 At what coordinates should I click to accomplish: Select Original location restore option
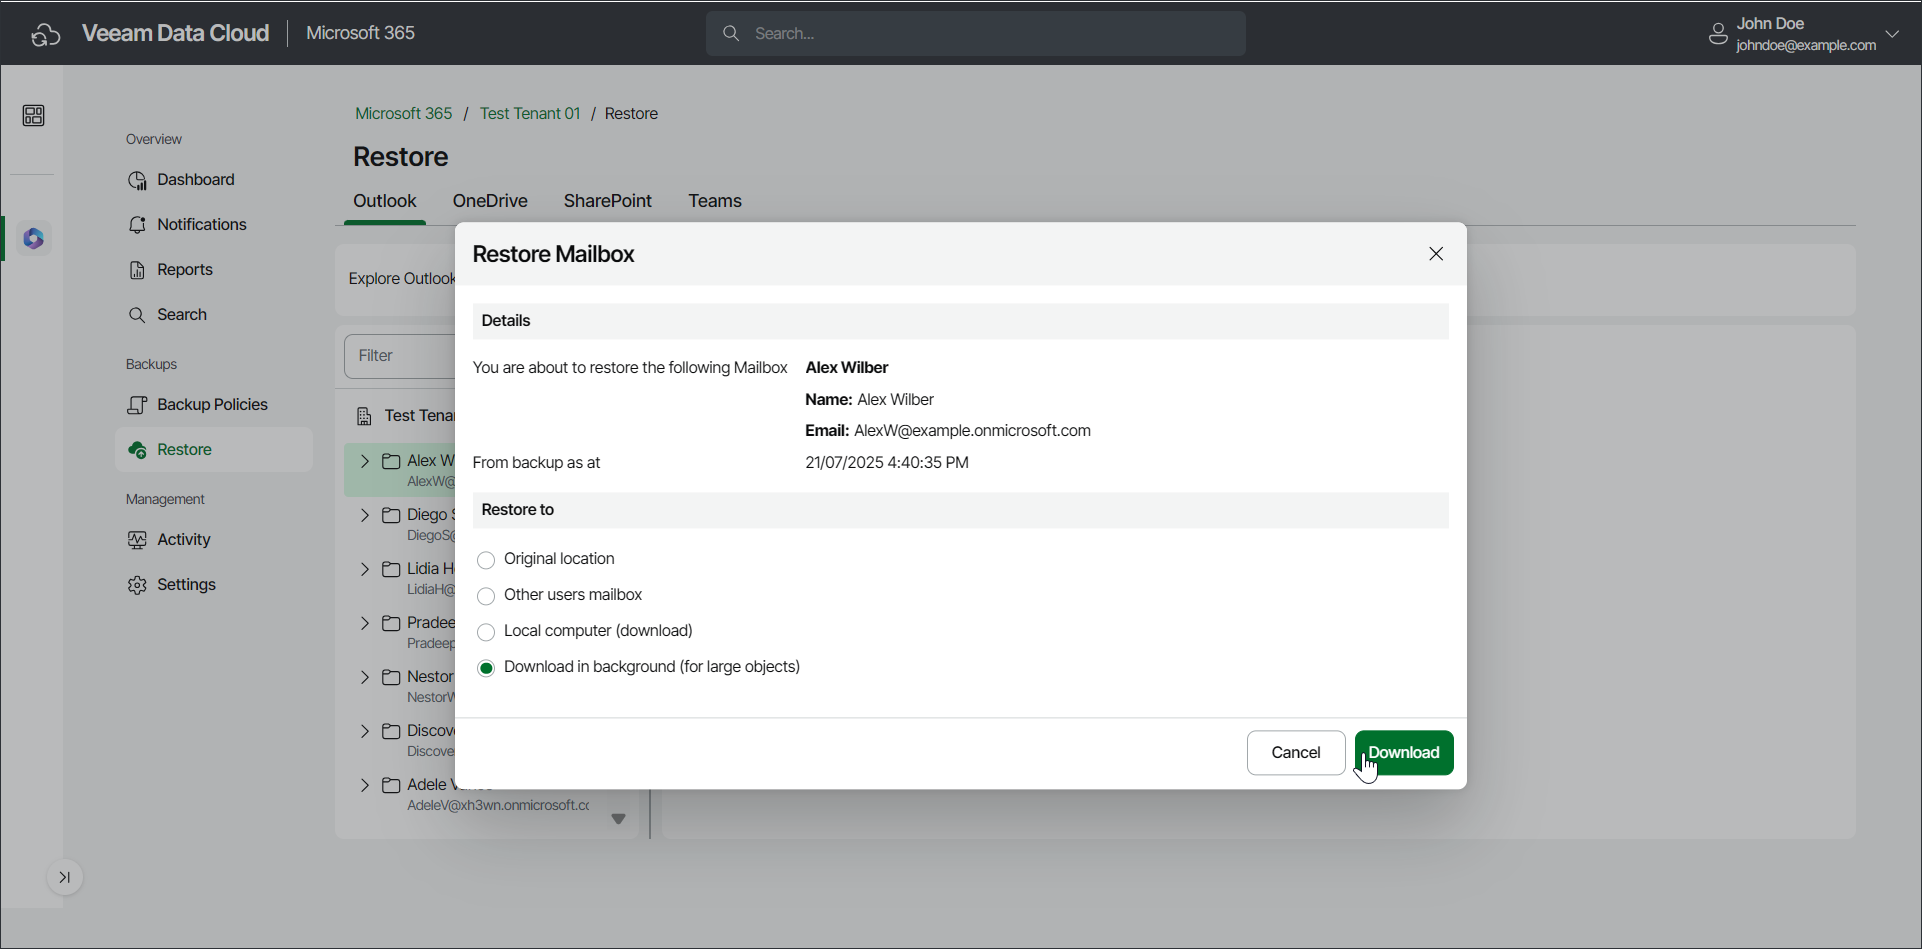click(486, 560)
